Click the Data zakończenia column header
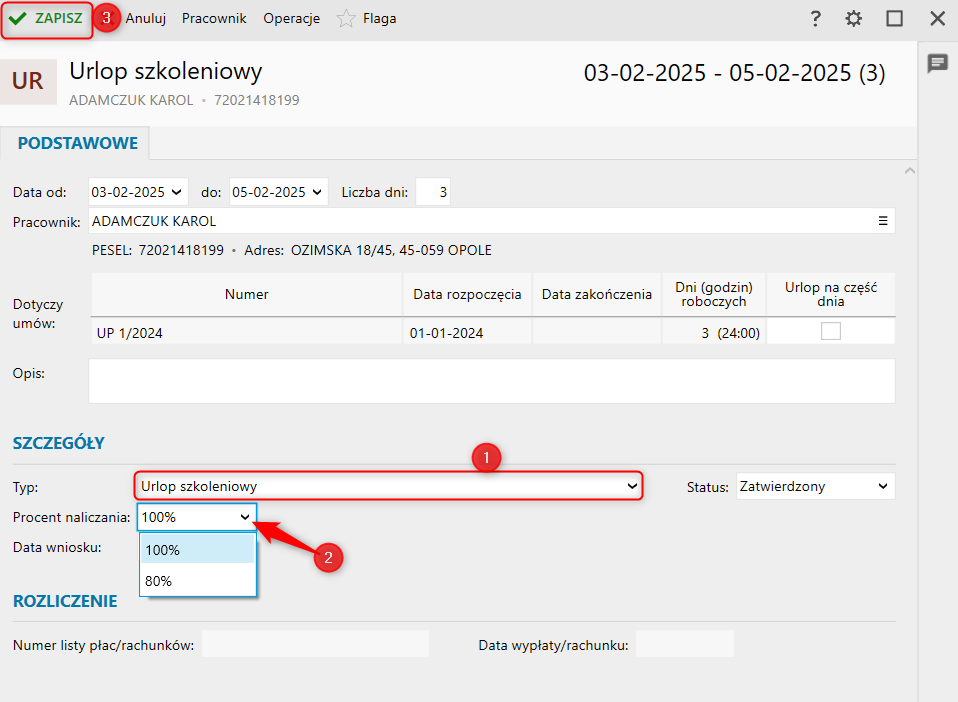Viewport: 958px width, 702px height. pos(597,294)
